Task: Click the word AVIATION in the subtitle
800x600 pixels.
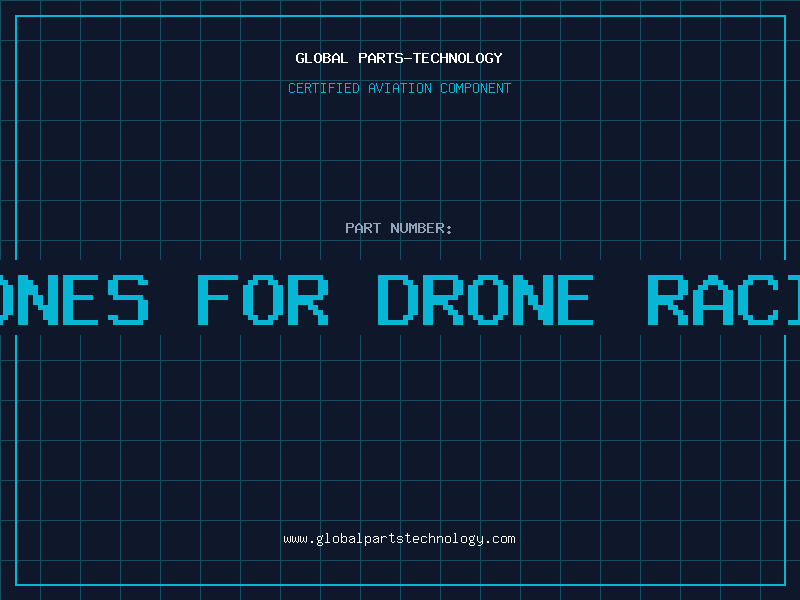Action: pos(400,88)
